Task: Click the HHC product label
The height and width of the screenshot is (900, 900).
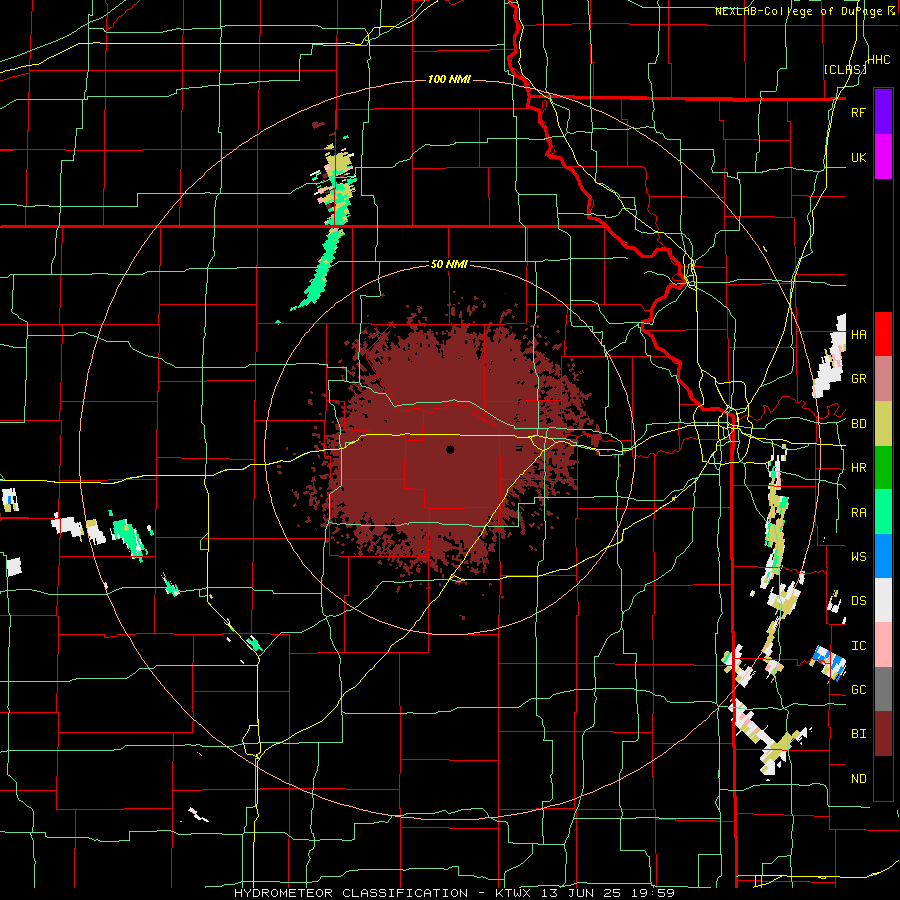Action: pos(879,60)
